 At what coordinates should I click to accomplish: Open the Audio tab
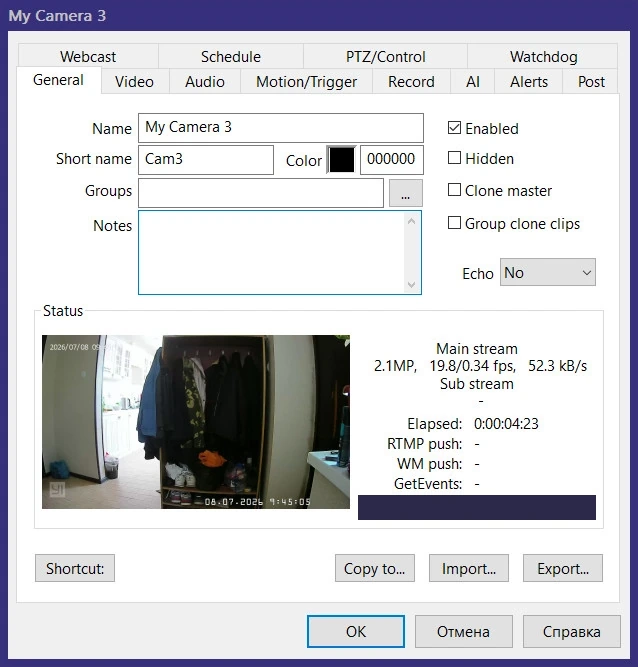(x=205, y=82)
